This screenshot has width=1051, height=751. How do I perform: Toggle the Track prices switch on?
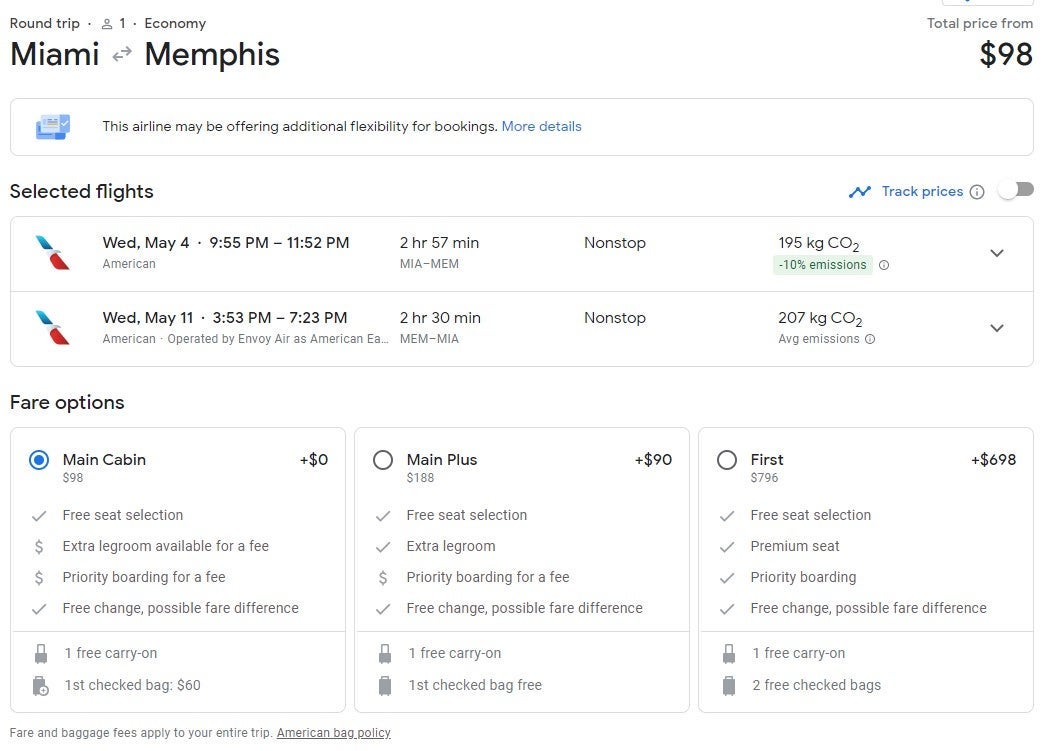[x=1015, y=190]
